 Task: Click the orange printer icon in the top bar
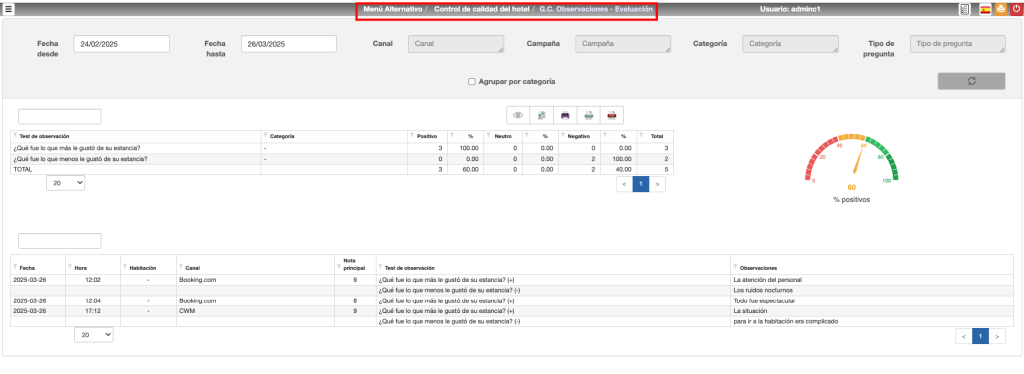pyautogui.click(x=1000, y=9)
